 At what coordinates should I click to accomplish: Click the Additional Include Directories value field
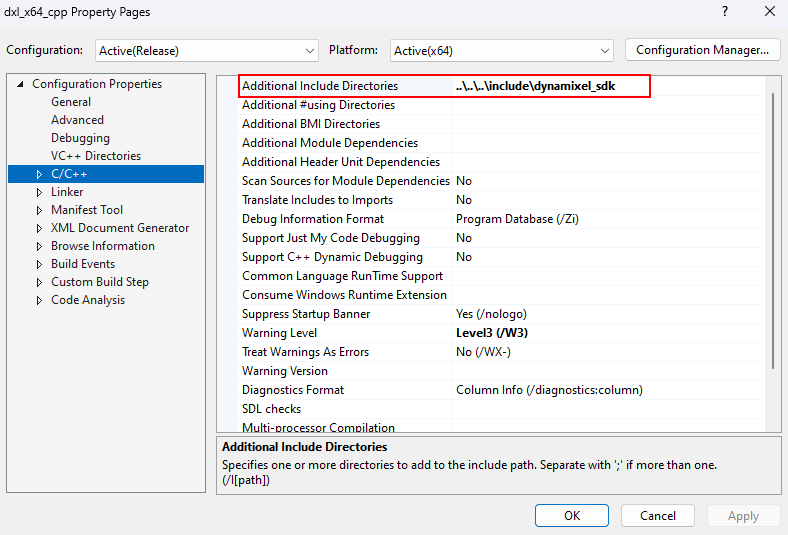[x=550, y=86]
